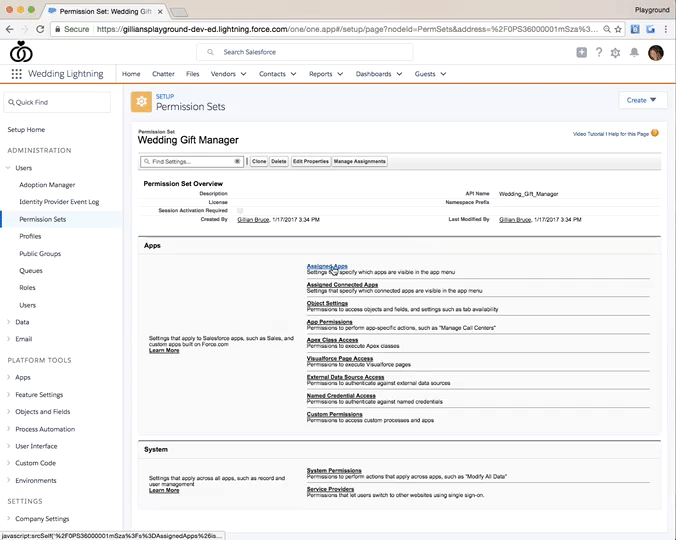Open the Dashboards tab dropdown arrow
This screenshot has height=540, width=676.
coord(399,74)
